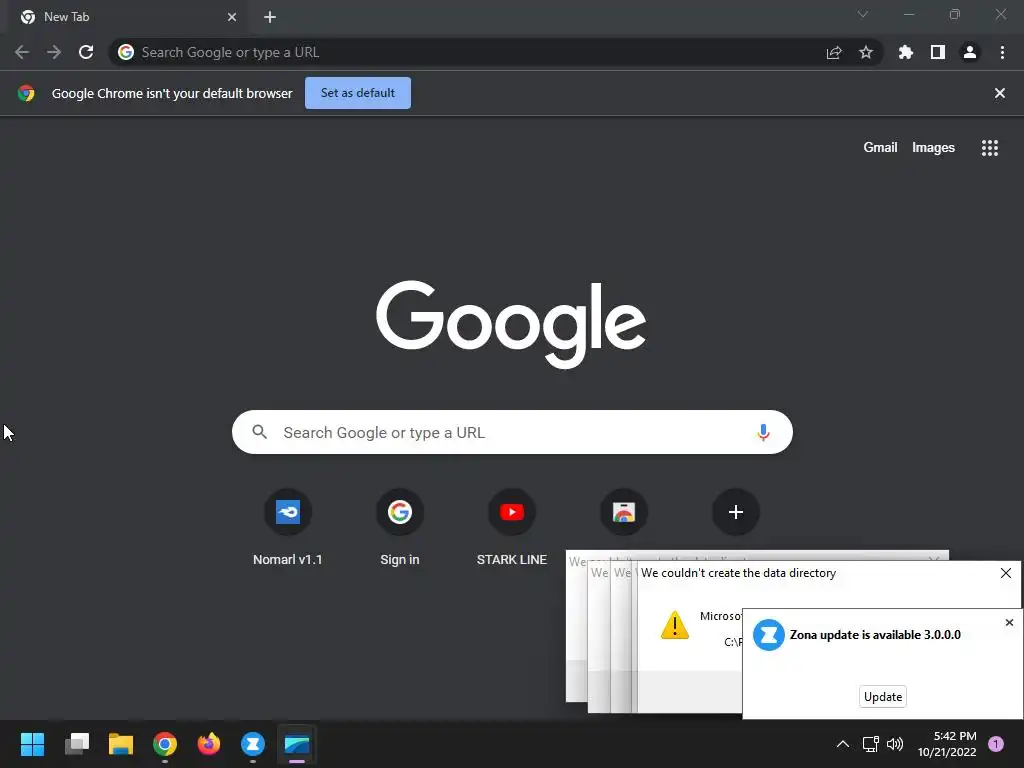Open Zona from the taskbar

click(x=253, y=744)
